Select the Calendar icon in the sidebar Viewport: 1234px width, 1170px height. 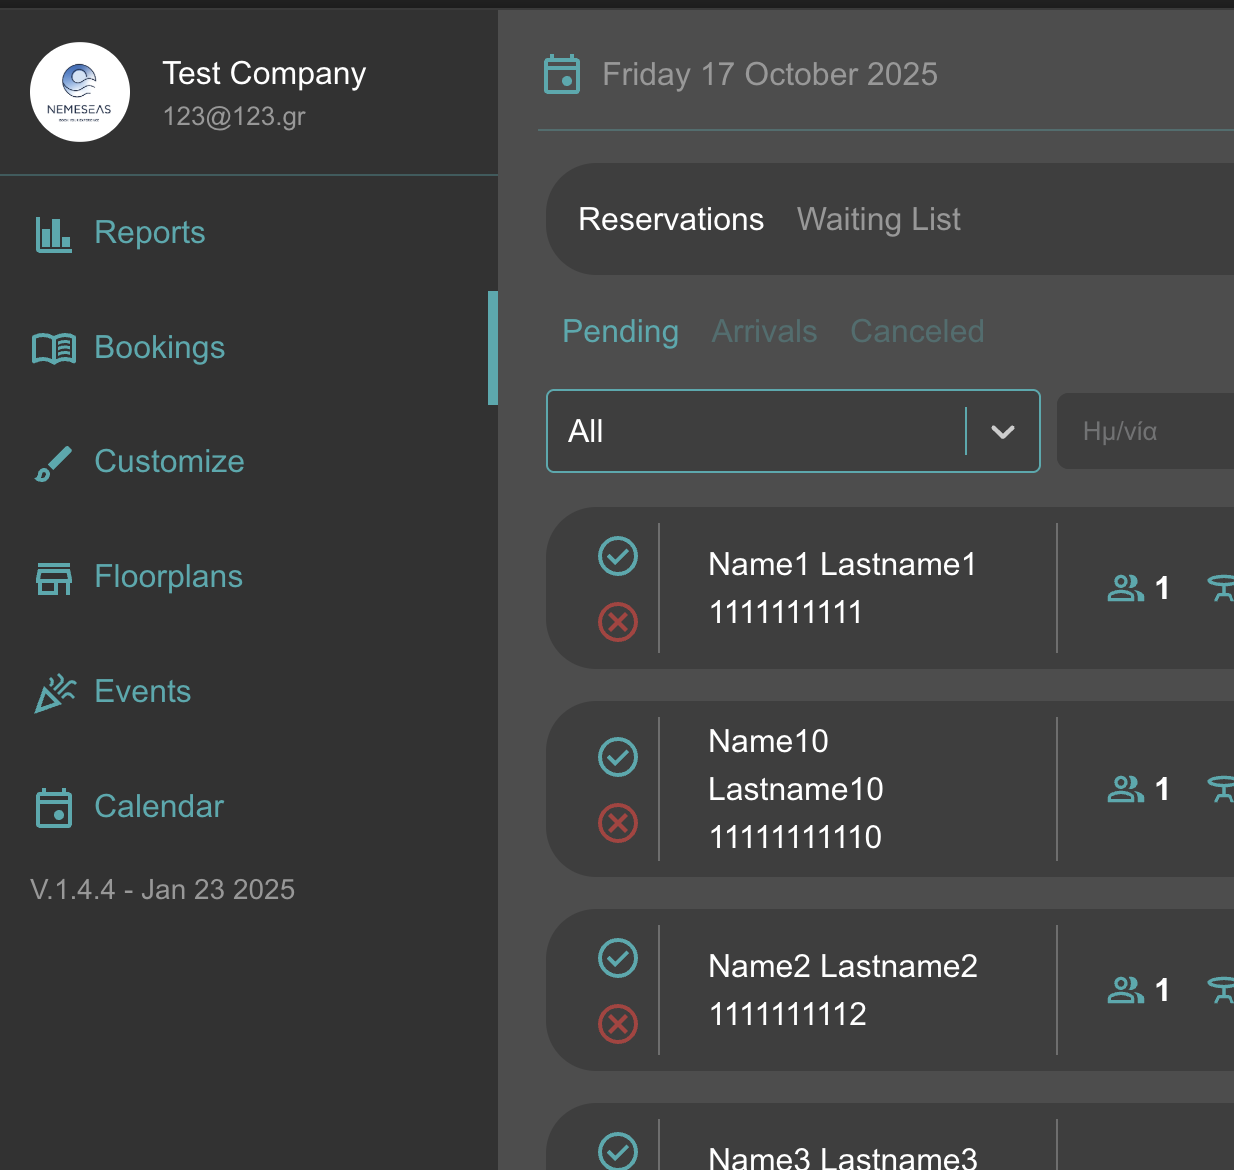[54, 807]
